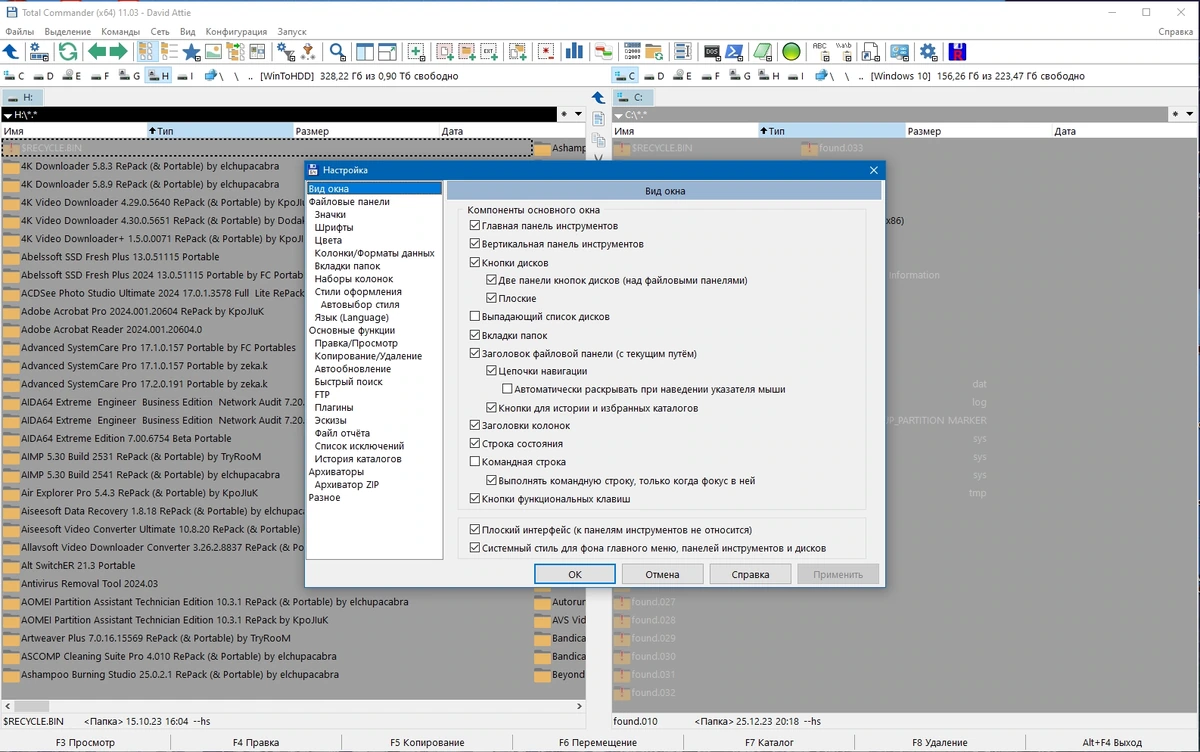Click the gear configuration toolbar icon
The image size is (1200, 752).
(928, 52)
